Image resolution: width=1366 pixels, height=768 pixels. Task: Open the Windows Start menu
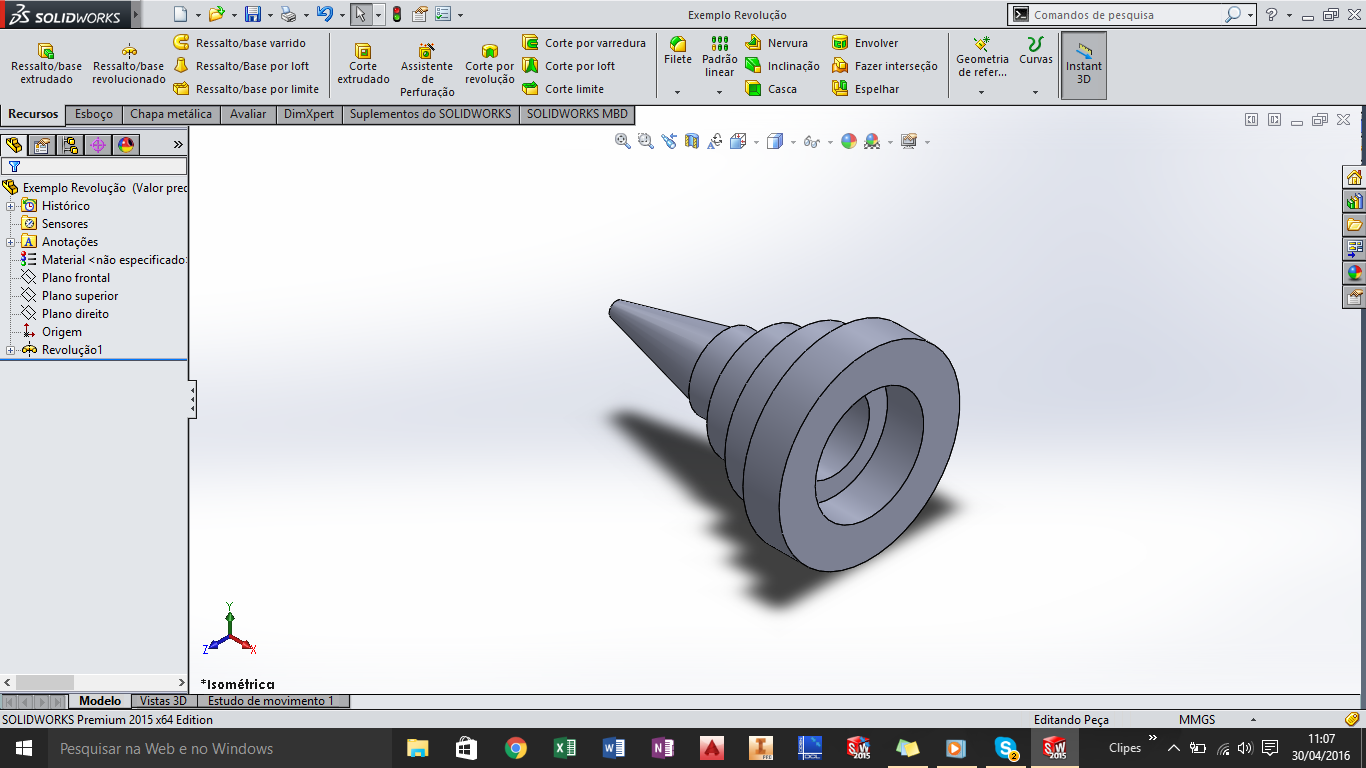[x=23, y=748]
